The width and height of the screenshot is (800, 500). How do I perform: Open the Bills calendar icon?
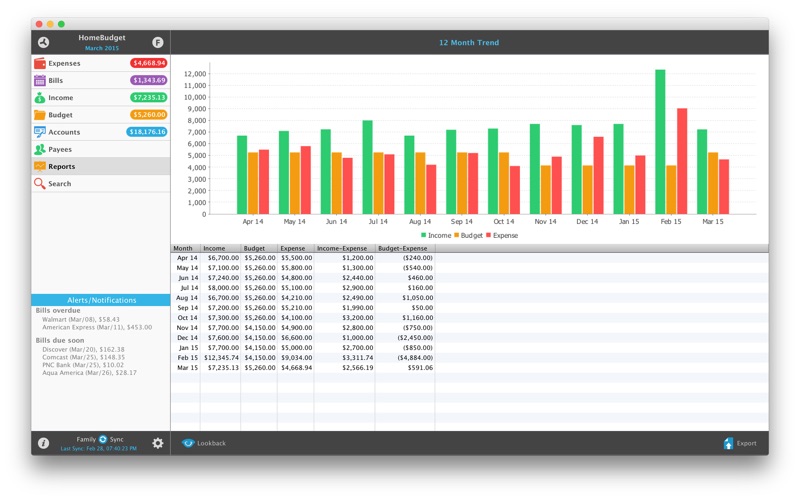40,81
